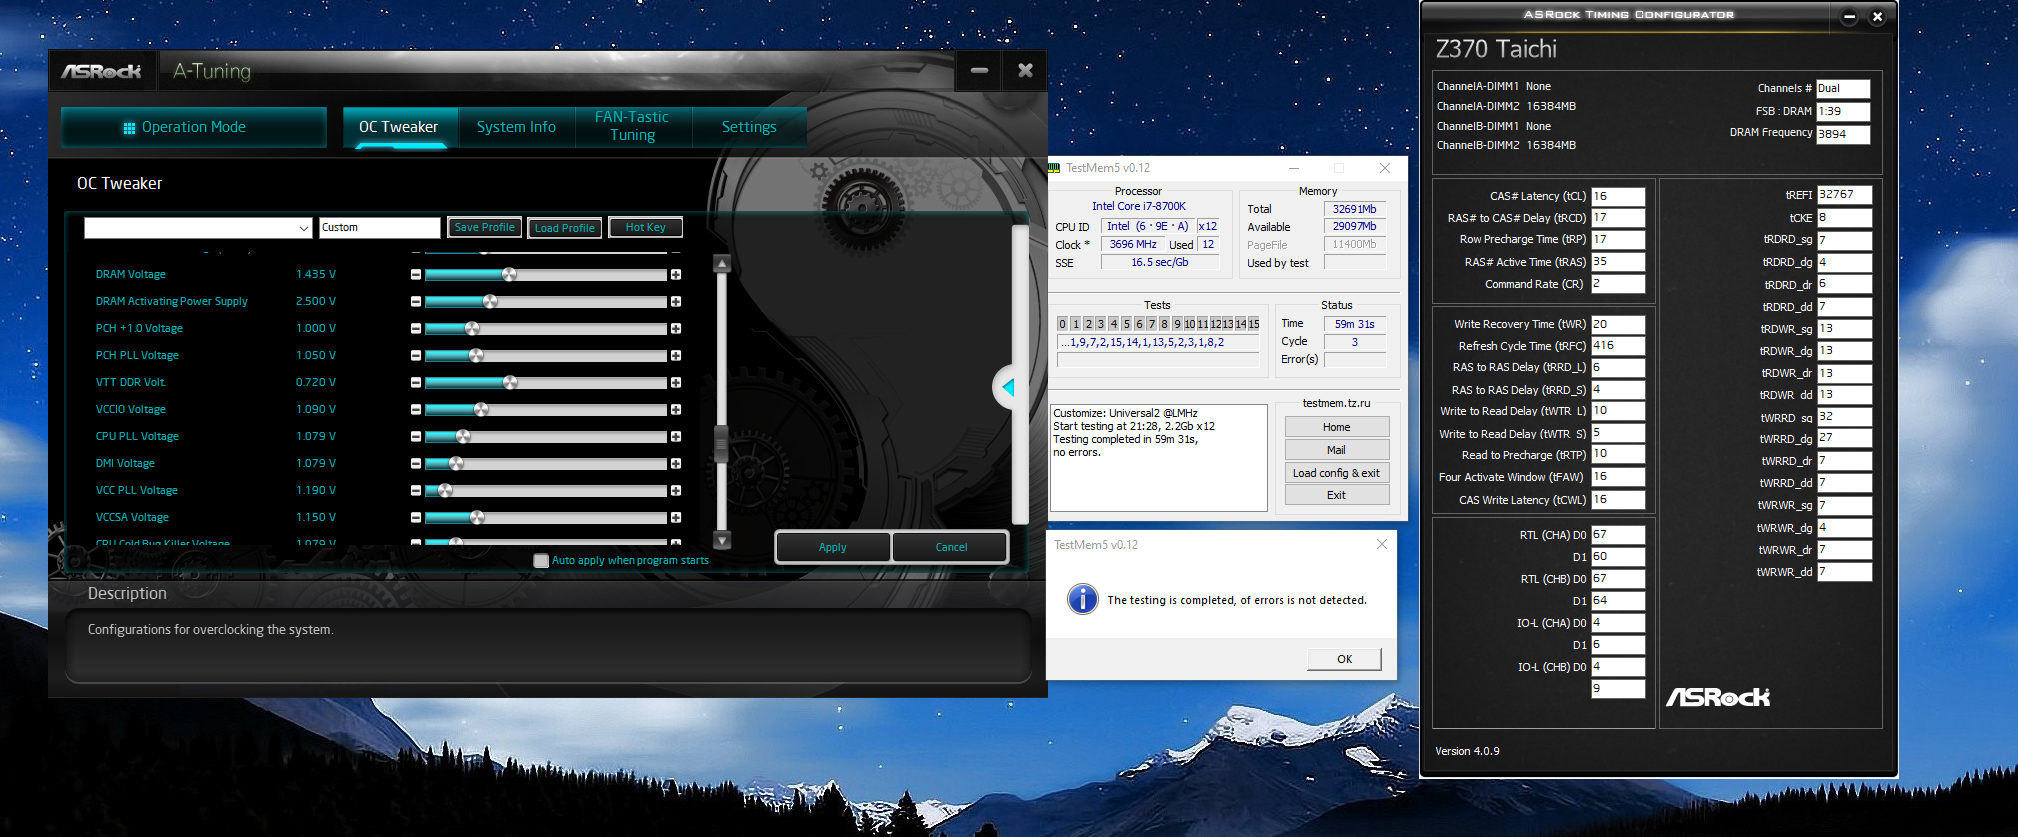Click the voltage list scrollbar thumb
Screen dimensions: 2018x837
point(722,443)
